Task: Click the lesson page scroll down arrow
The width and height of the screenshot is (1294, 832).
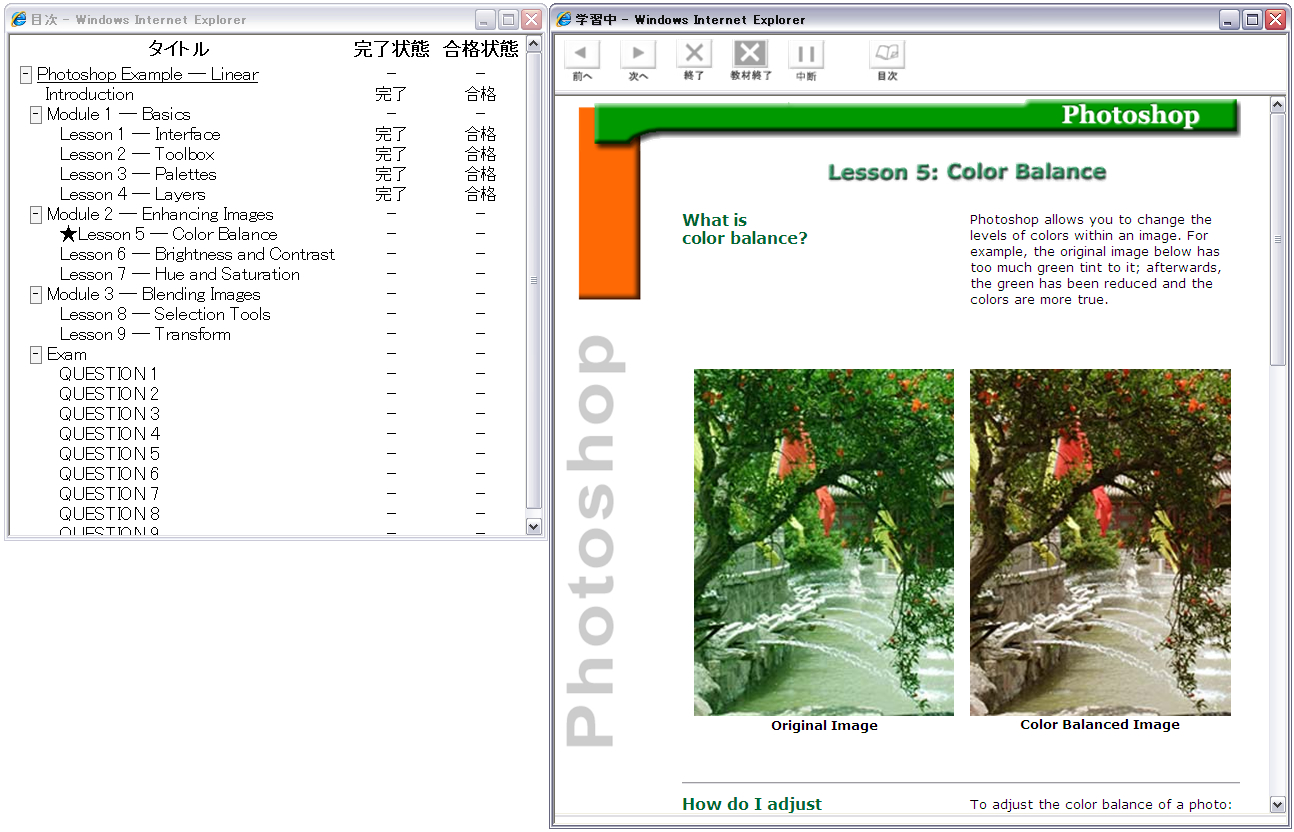Action: (1277, 804)
